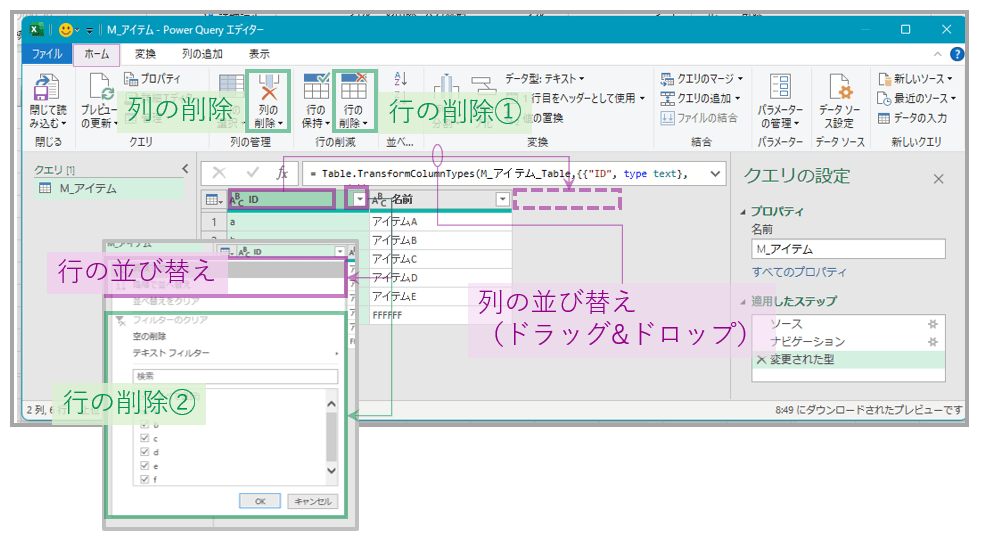Open すべてのプロパティ link in query settings

799,272
